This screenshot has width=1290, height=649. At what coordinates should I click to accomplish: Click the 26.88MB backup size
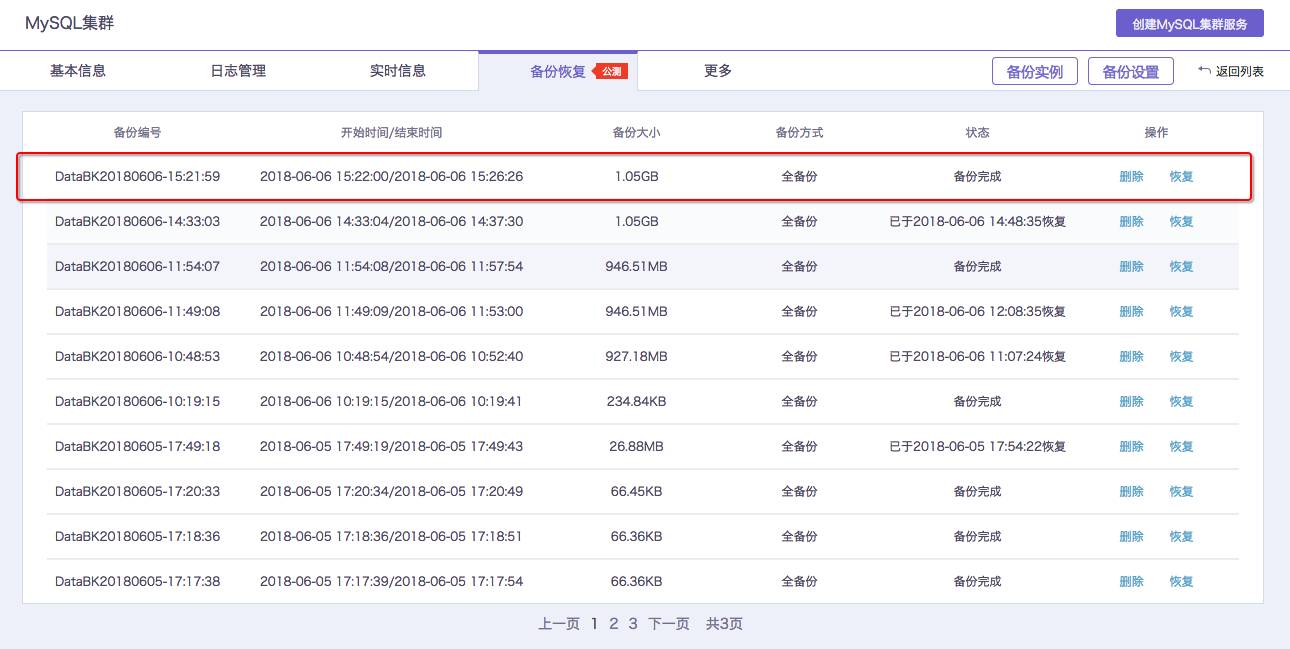click(x=637, y=447)
